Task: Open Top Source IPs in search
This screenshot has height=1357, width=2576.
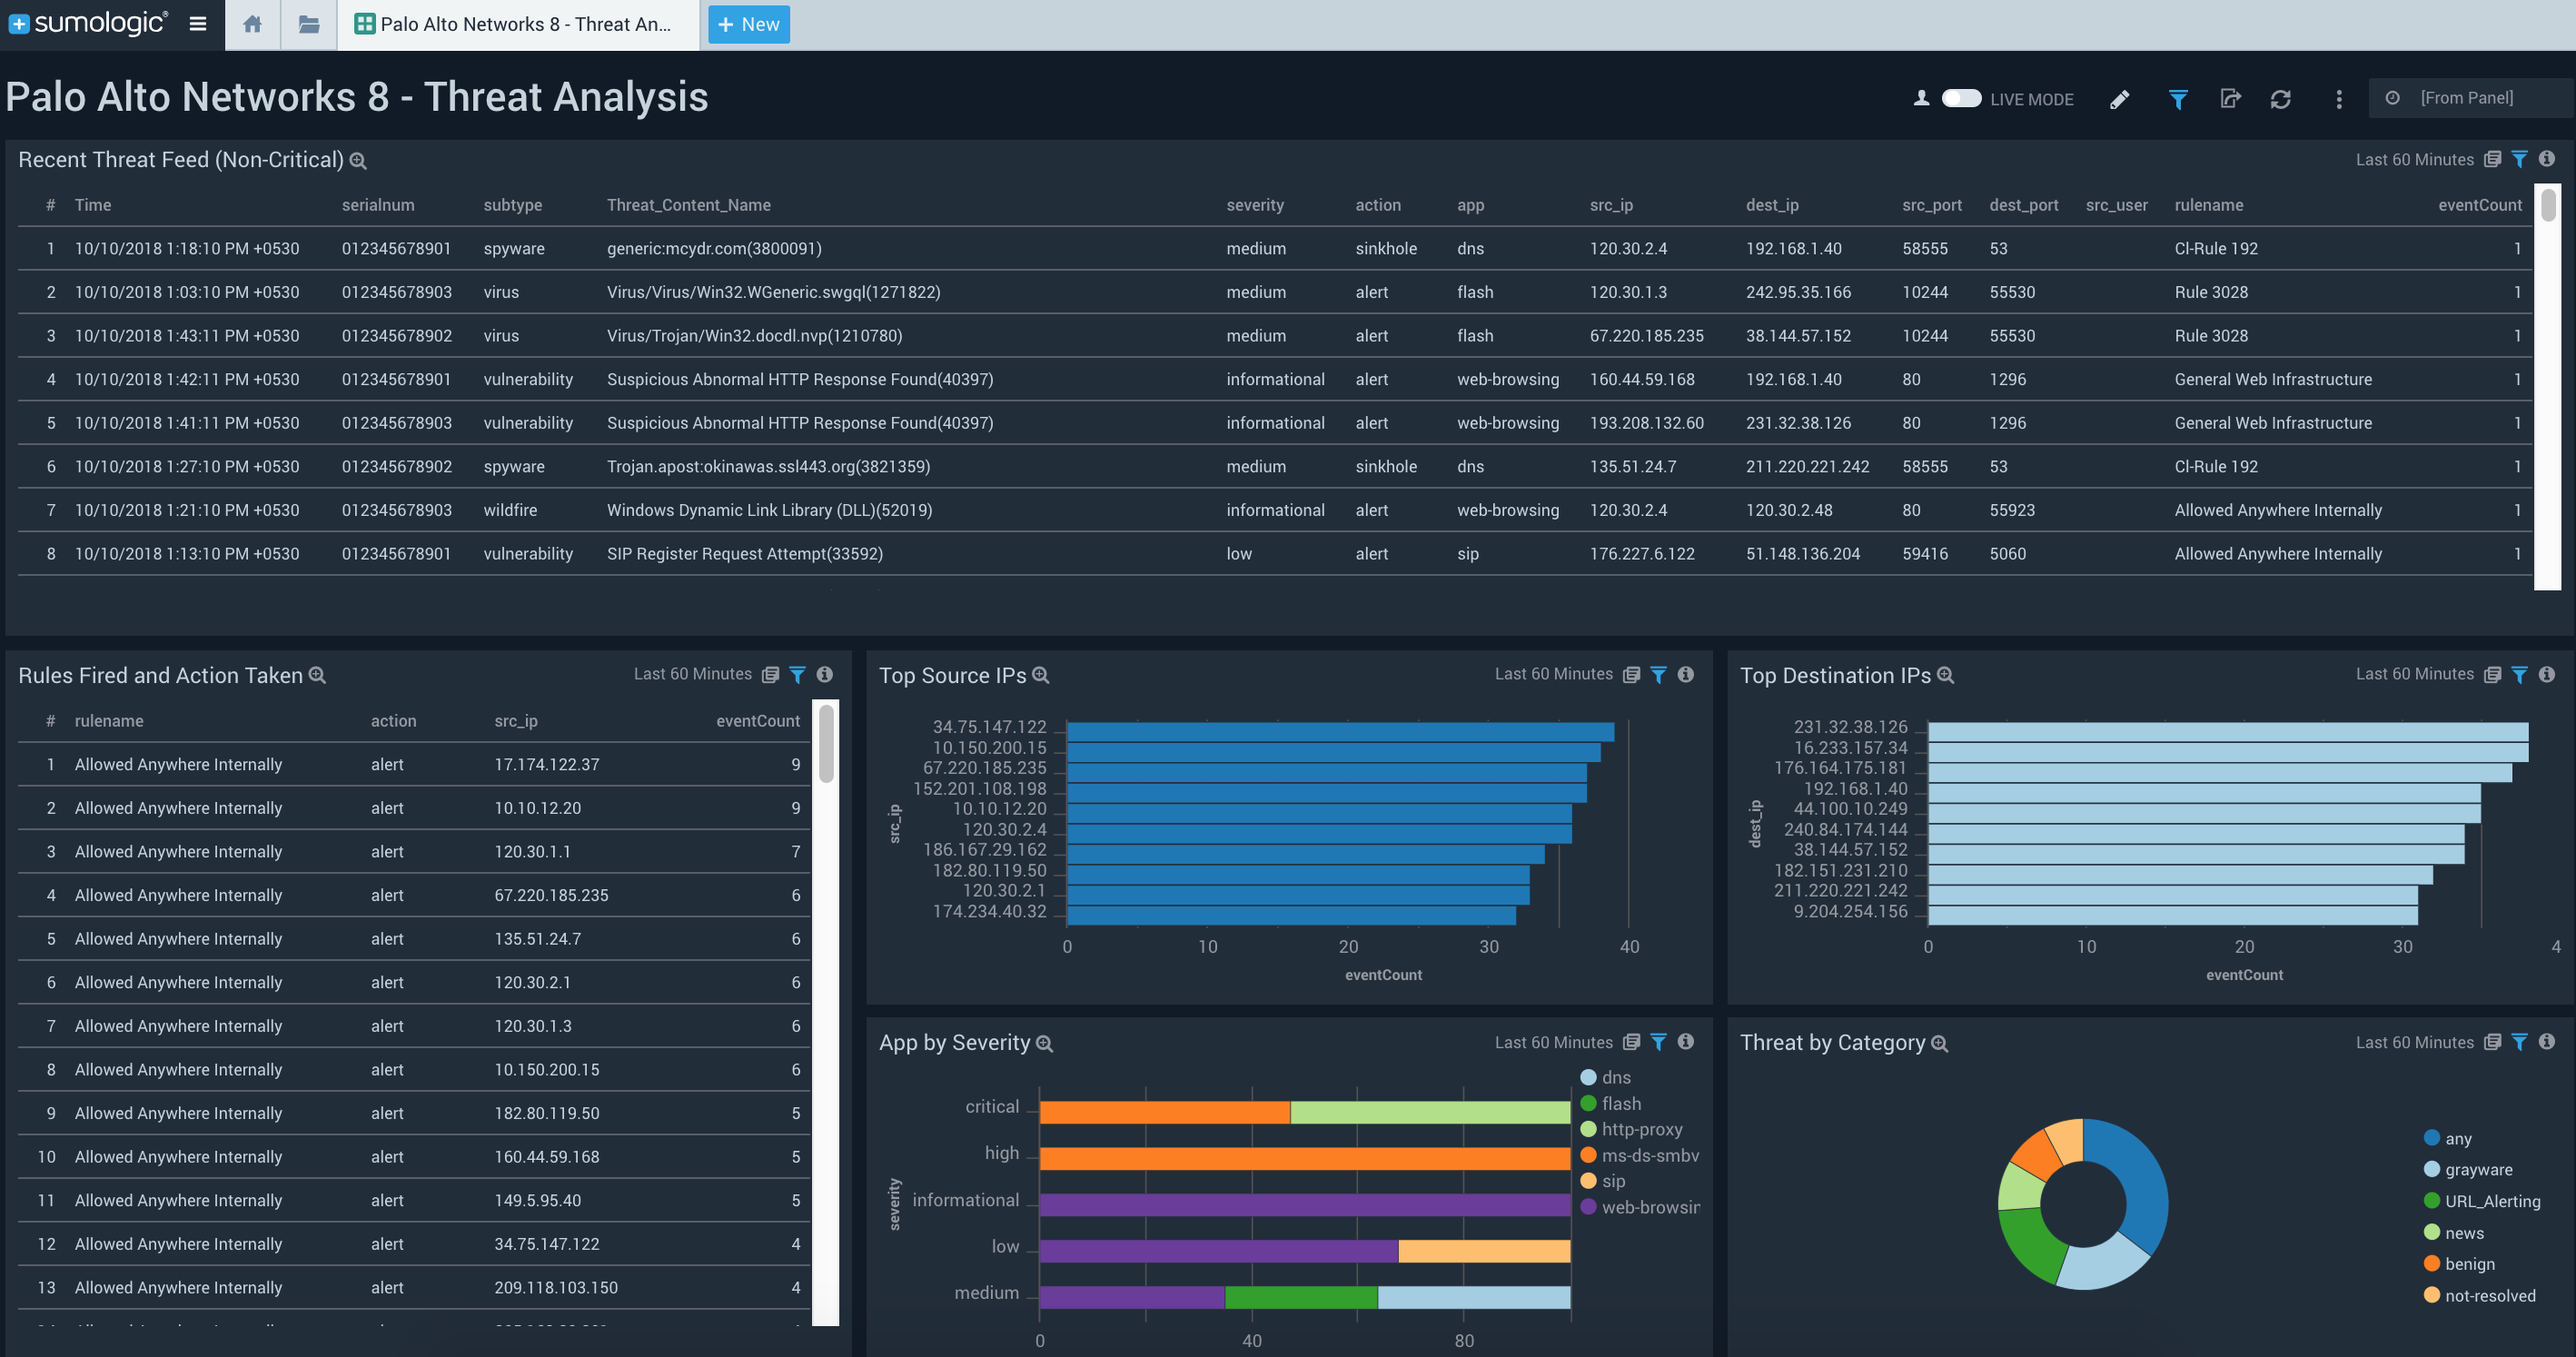Action: tap(1040, 675)
